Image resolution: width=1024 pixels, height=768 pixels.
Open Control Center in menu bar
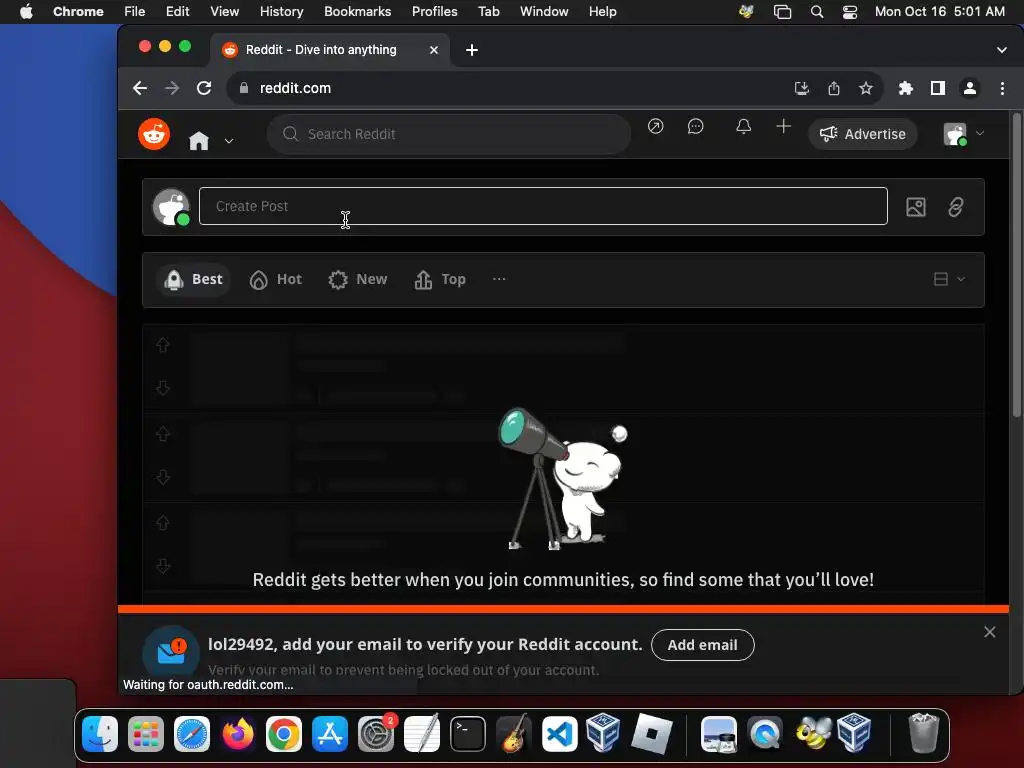tap(850, 12)
